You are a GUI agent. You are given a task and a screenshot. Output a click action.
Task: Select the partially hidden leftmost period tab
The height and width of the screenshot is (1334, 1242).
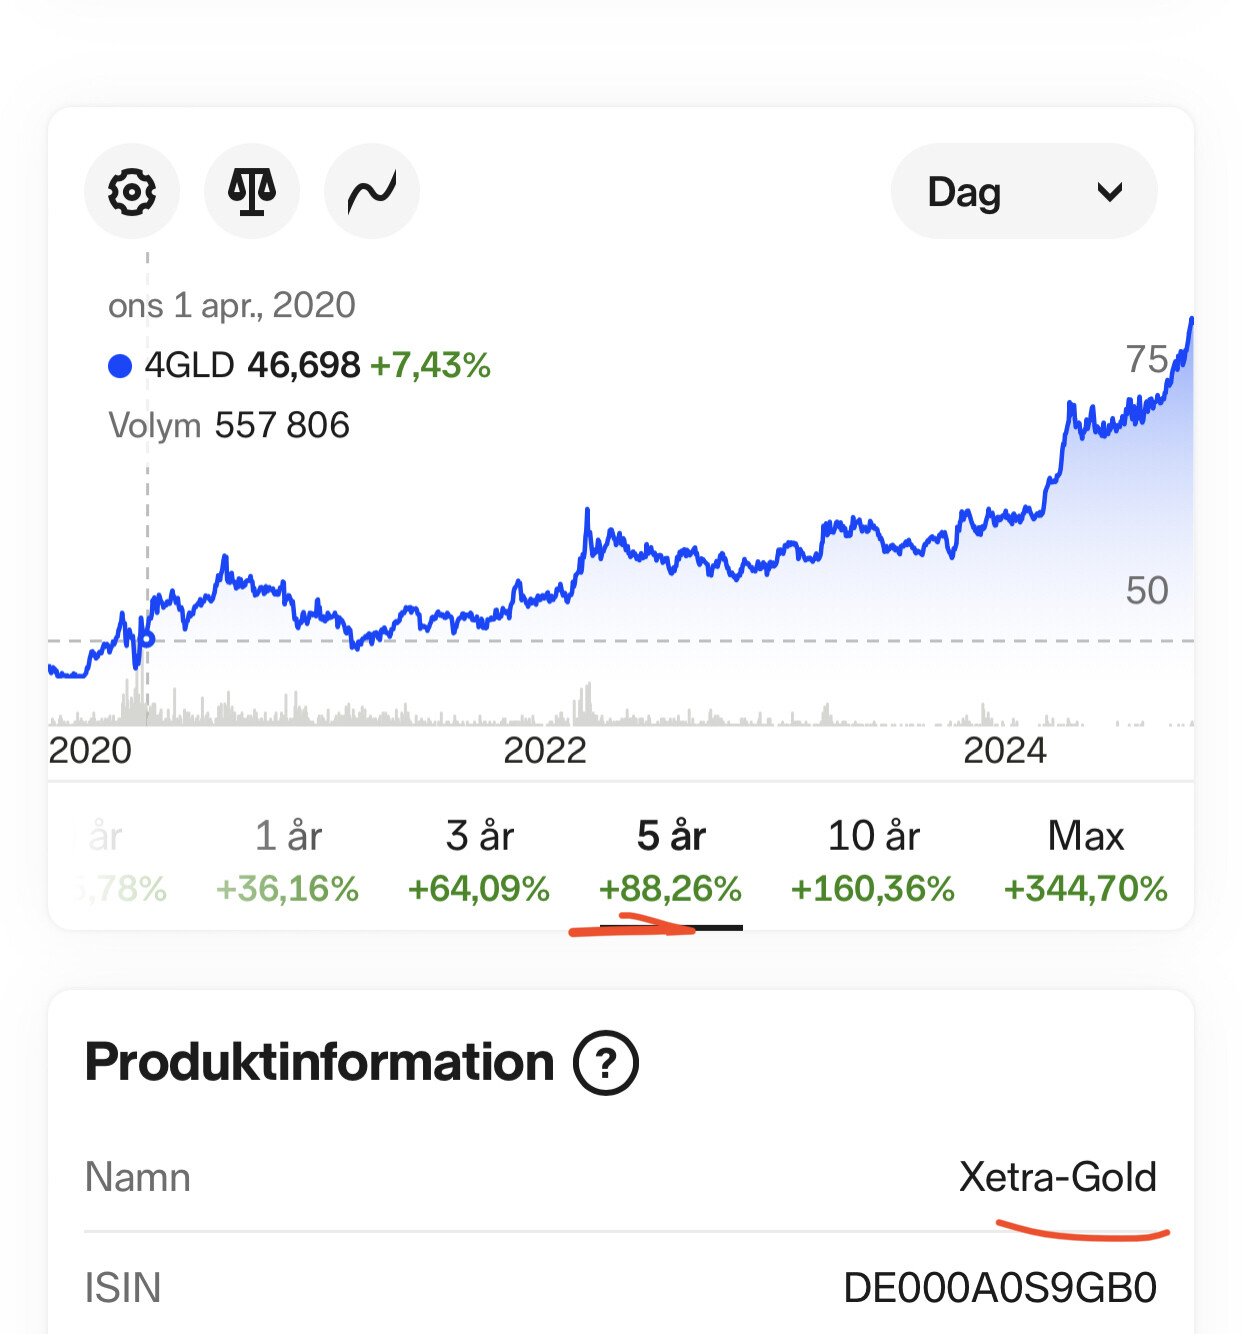tap(112, 861)
